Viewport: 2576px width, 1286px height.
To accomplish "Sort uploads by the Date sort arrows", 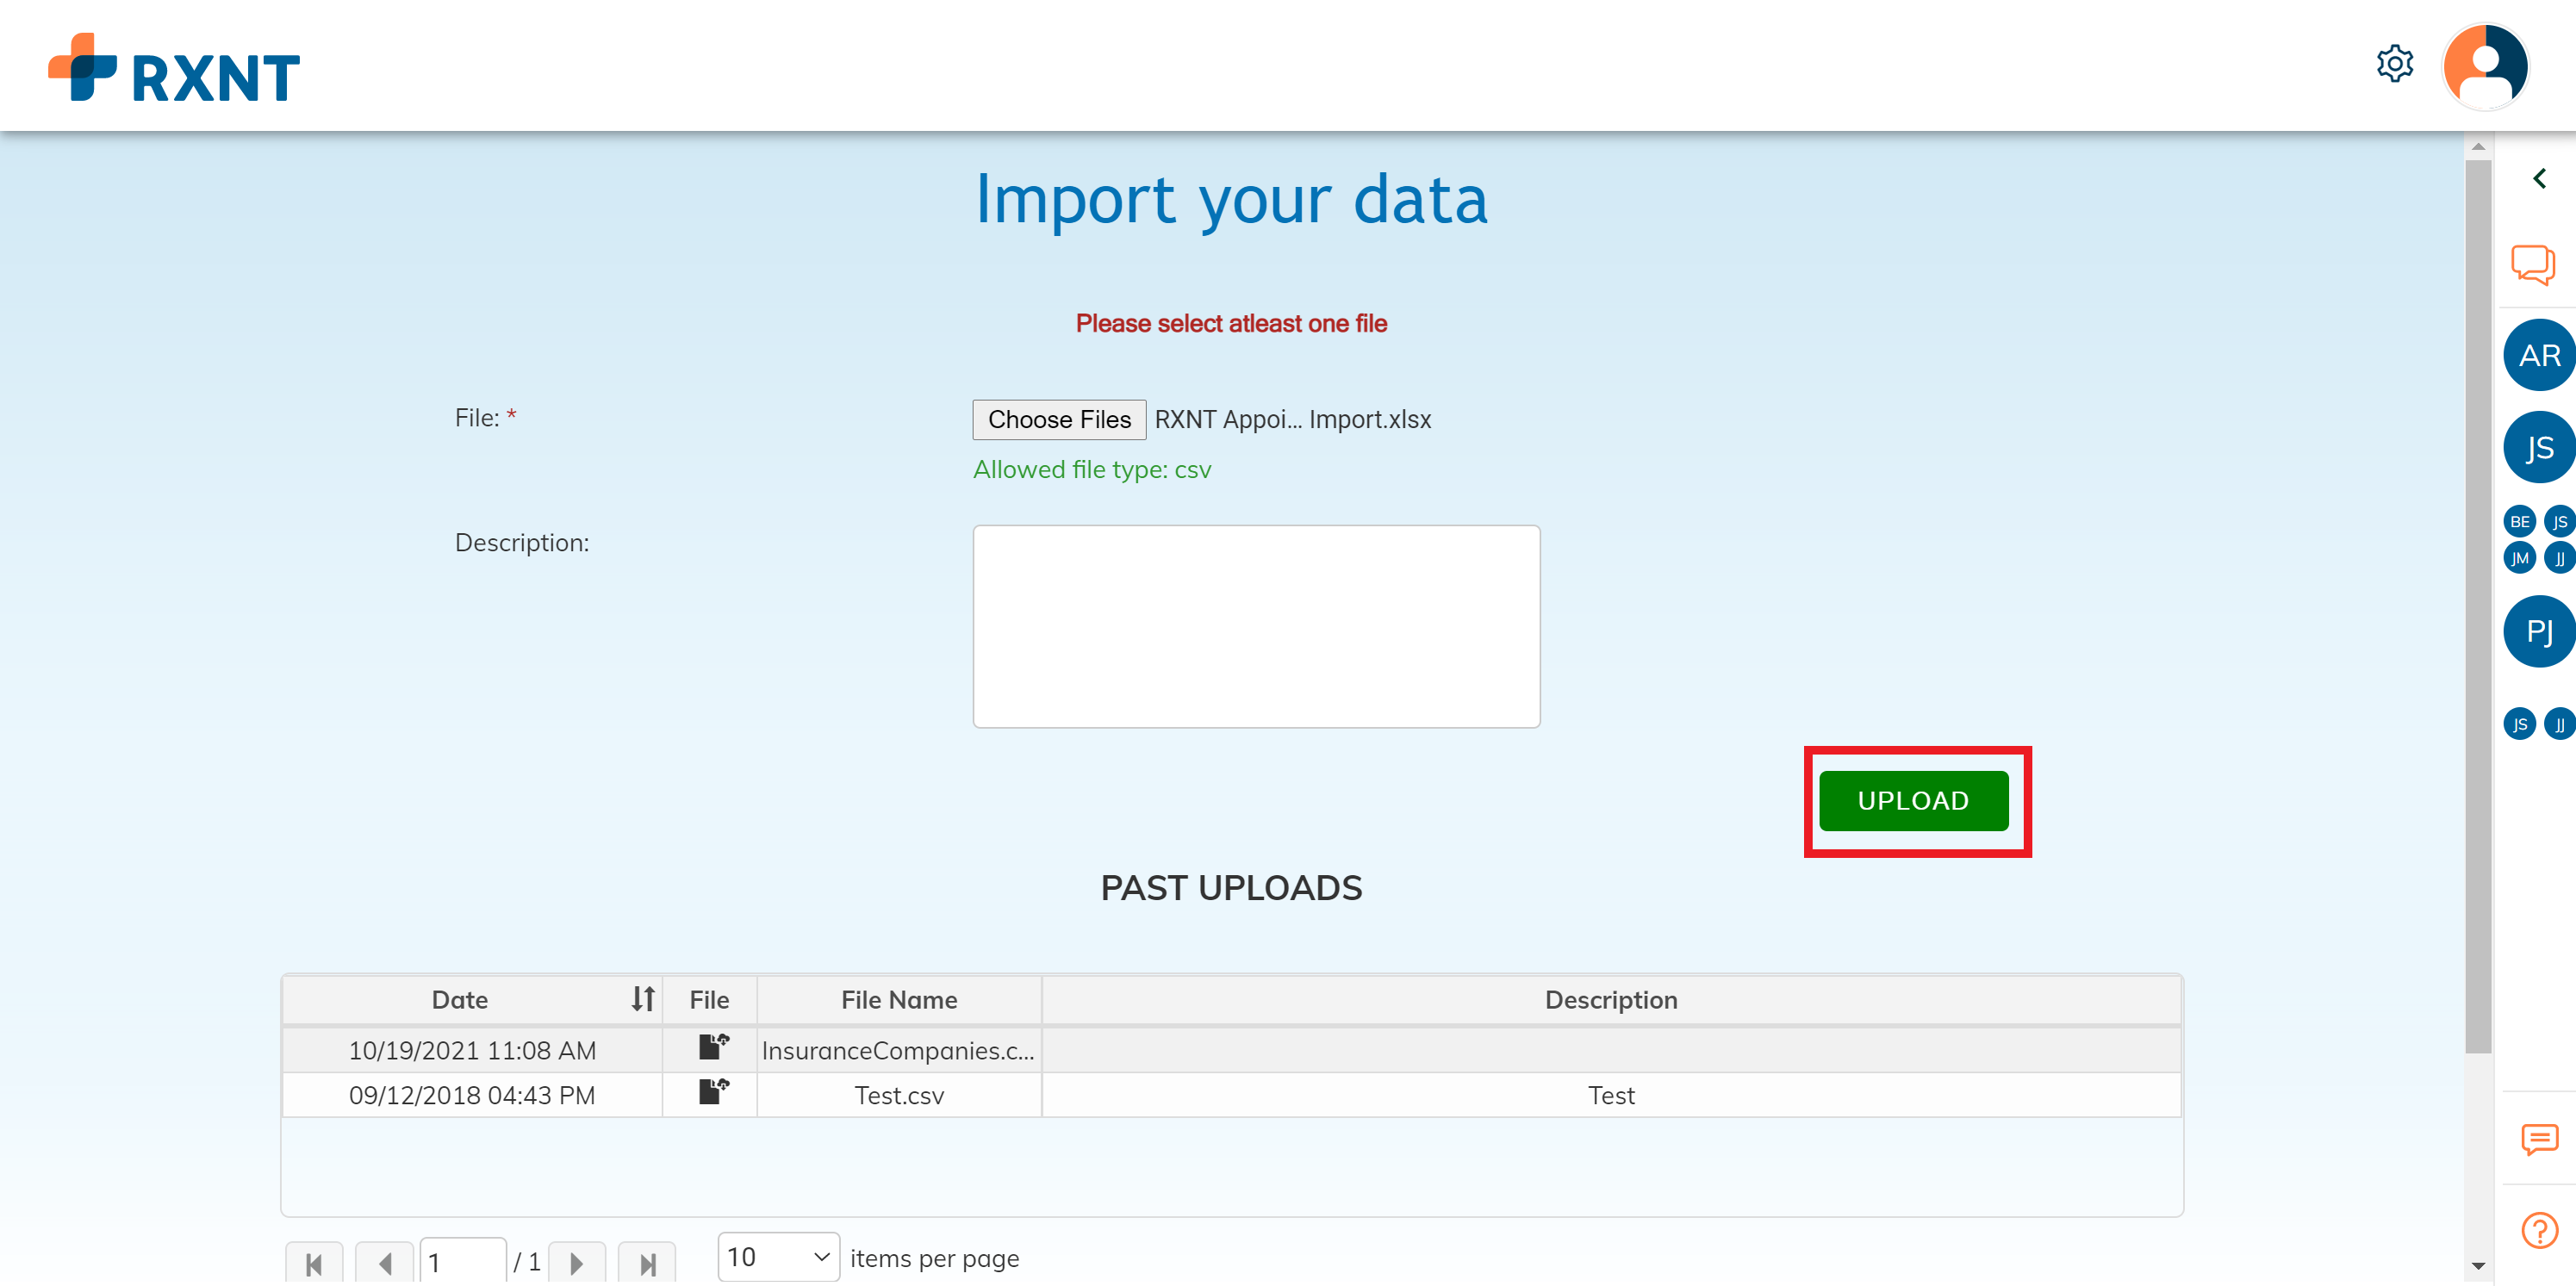I will tap(643, 998).
